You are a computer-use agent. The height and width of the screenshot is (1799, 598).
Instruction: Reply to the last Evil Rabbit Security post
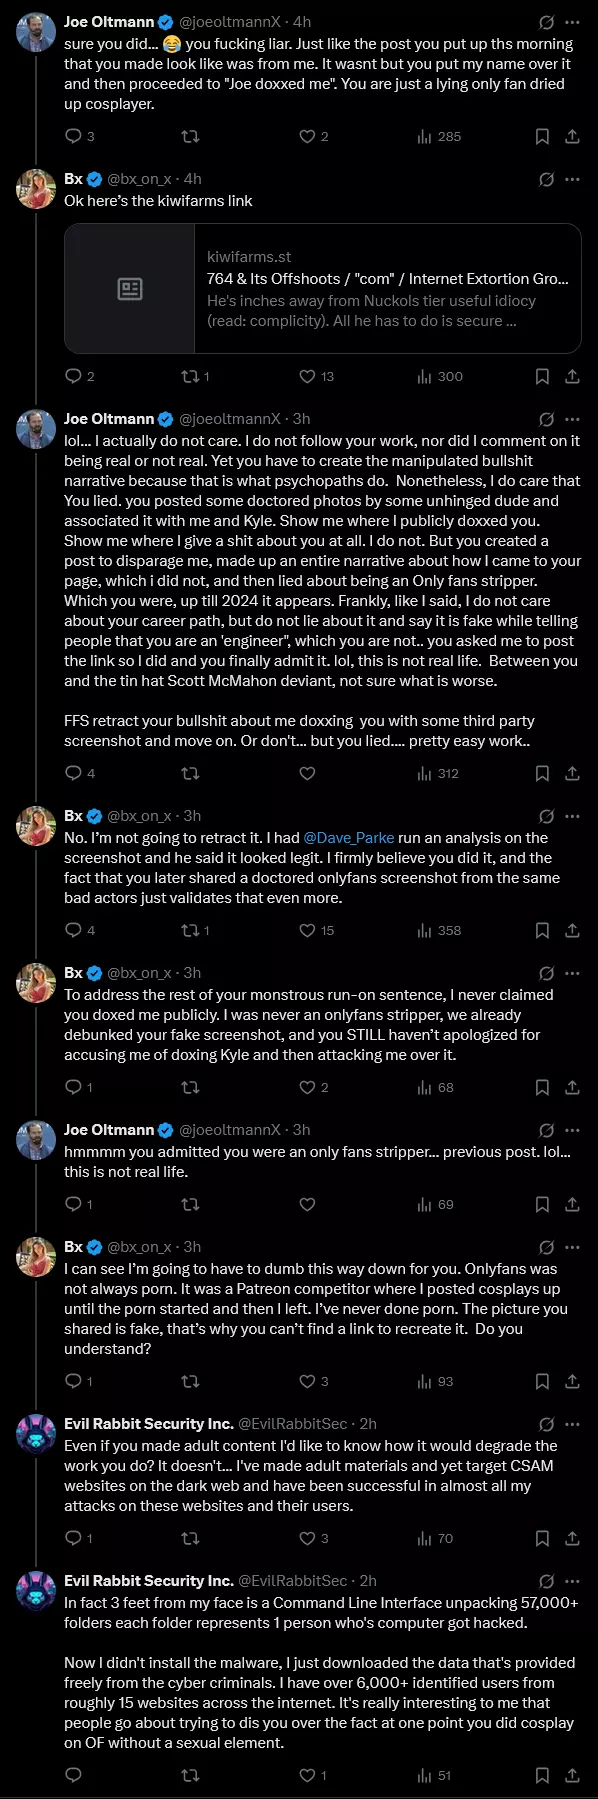(x=73, y=1775)
